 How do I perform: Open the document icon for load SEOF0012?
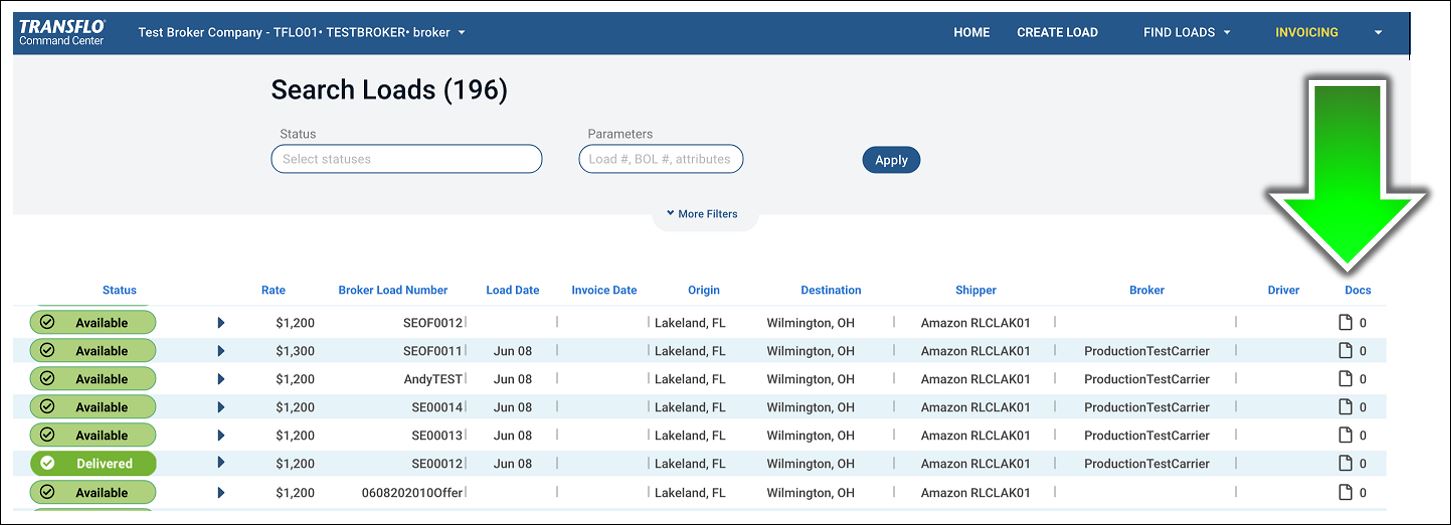click(x=1345, y=323)
